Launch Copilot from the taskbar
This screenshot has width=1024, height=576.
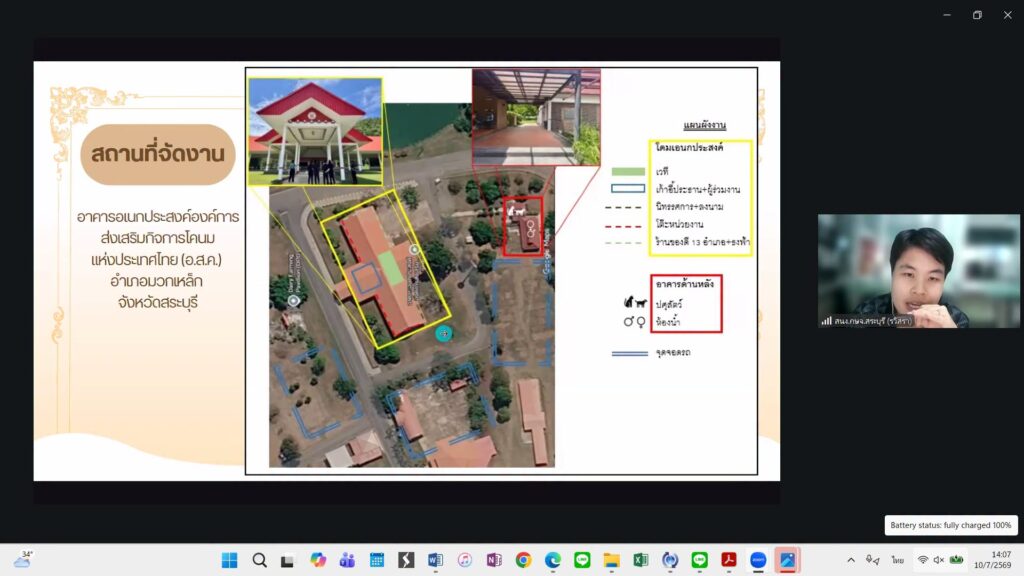tap(318, 560)
